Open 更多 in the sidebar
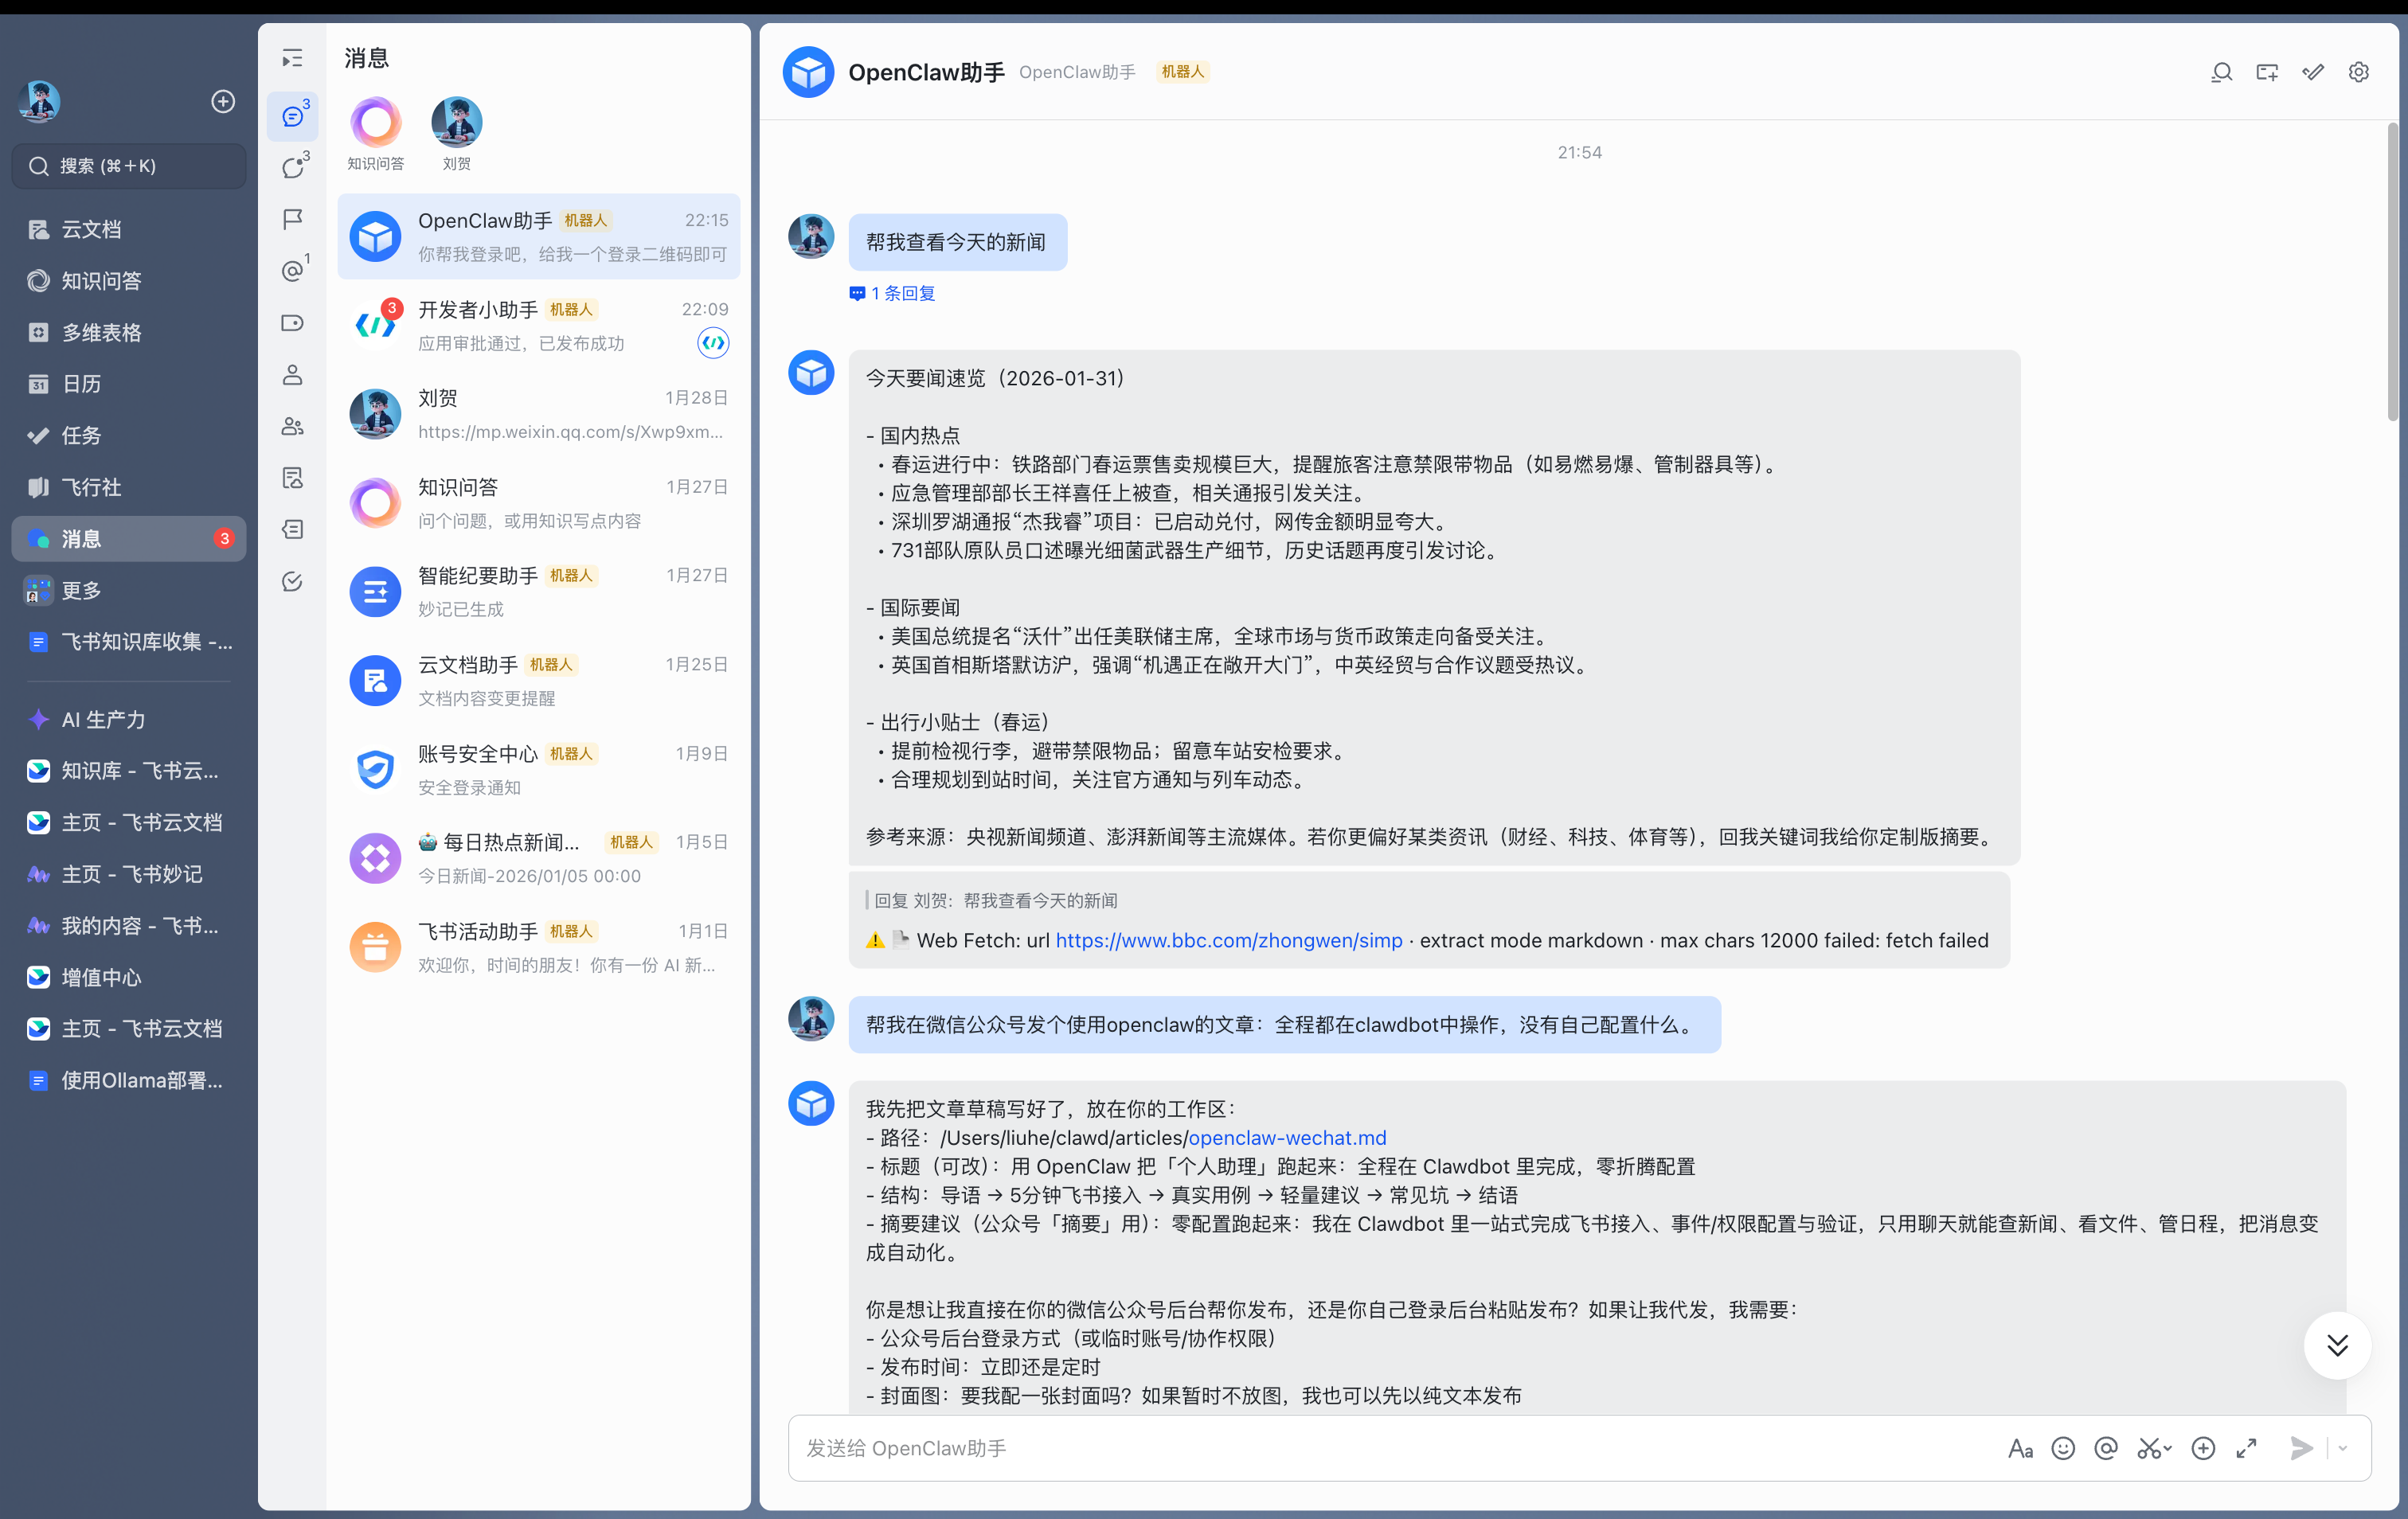This screenshot has width=2408, height=1519. (128, 590)
